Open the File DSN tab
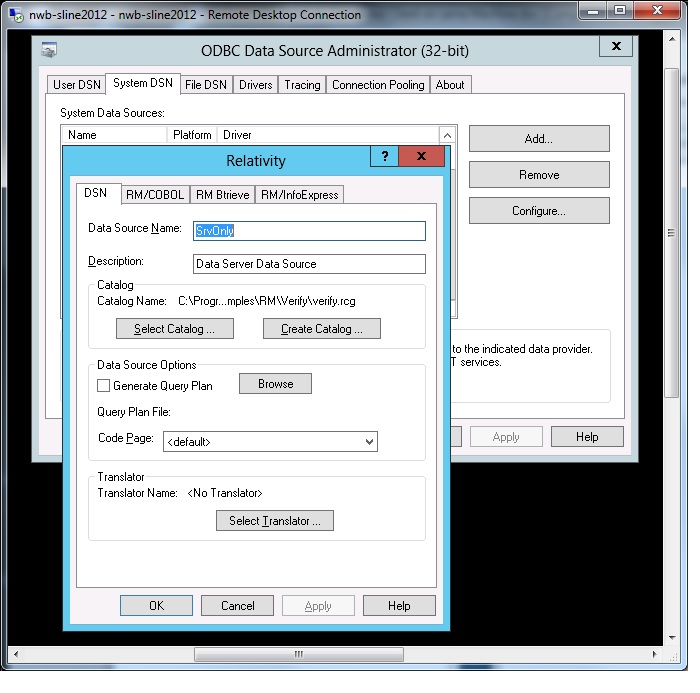 pos(206,84)
